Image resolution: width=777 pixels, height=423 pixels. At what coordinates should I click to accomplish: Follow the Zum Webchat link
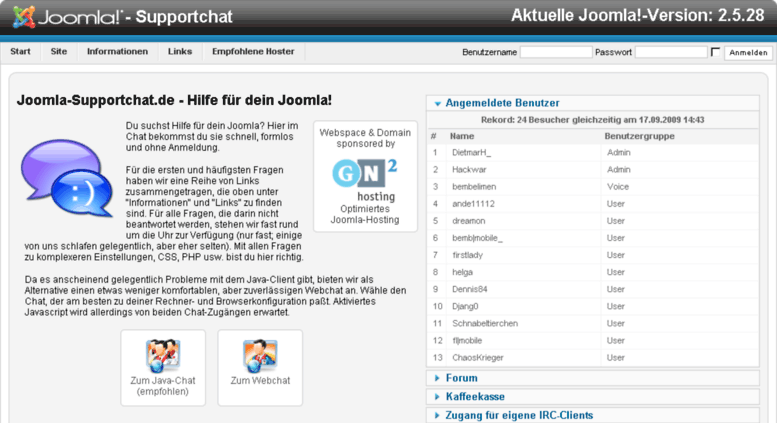260,380
